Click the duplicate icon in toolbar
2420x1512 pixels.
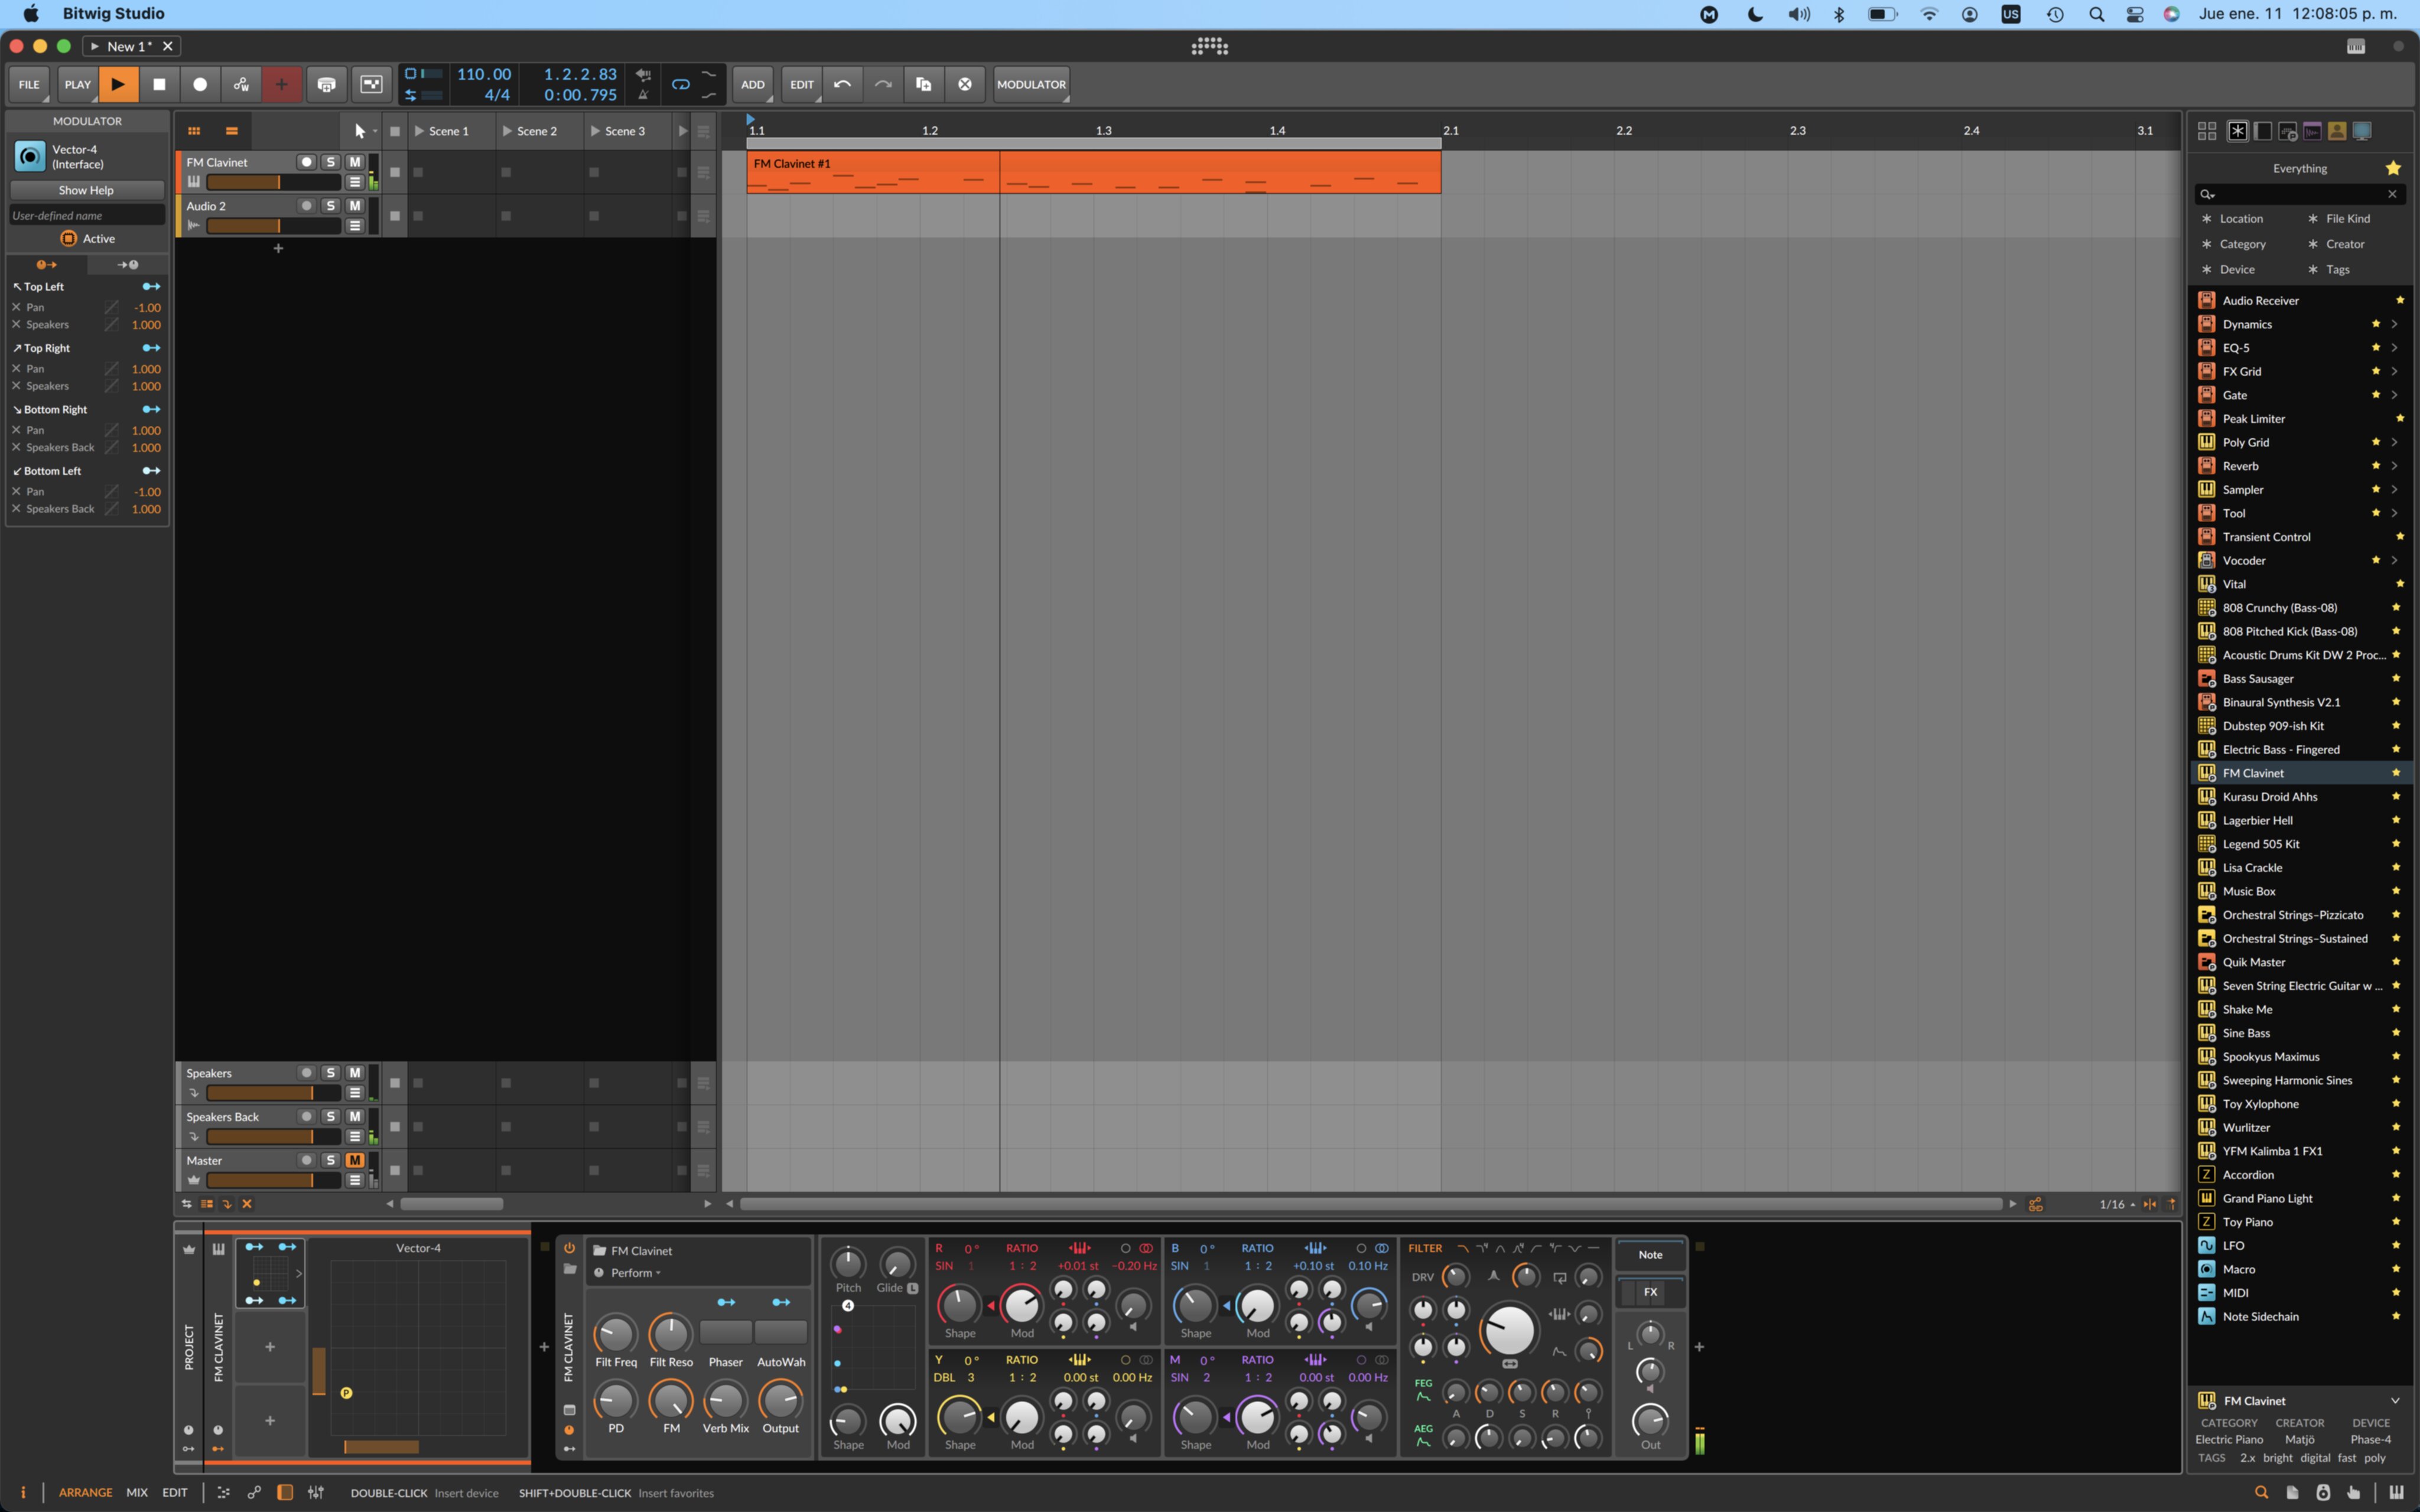[924, 84]
